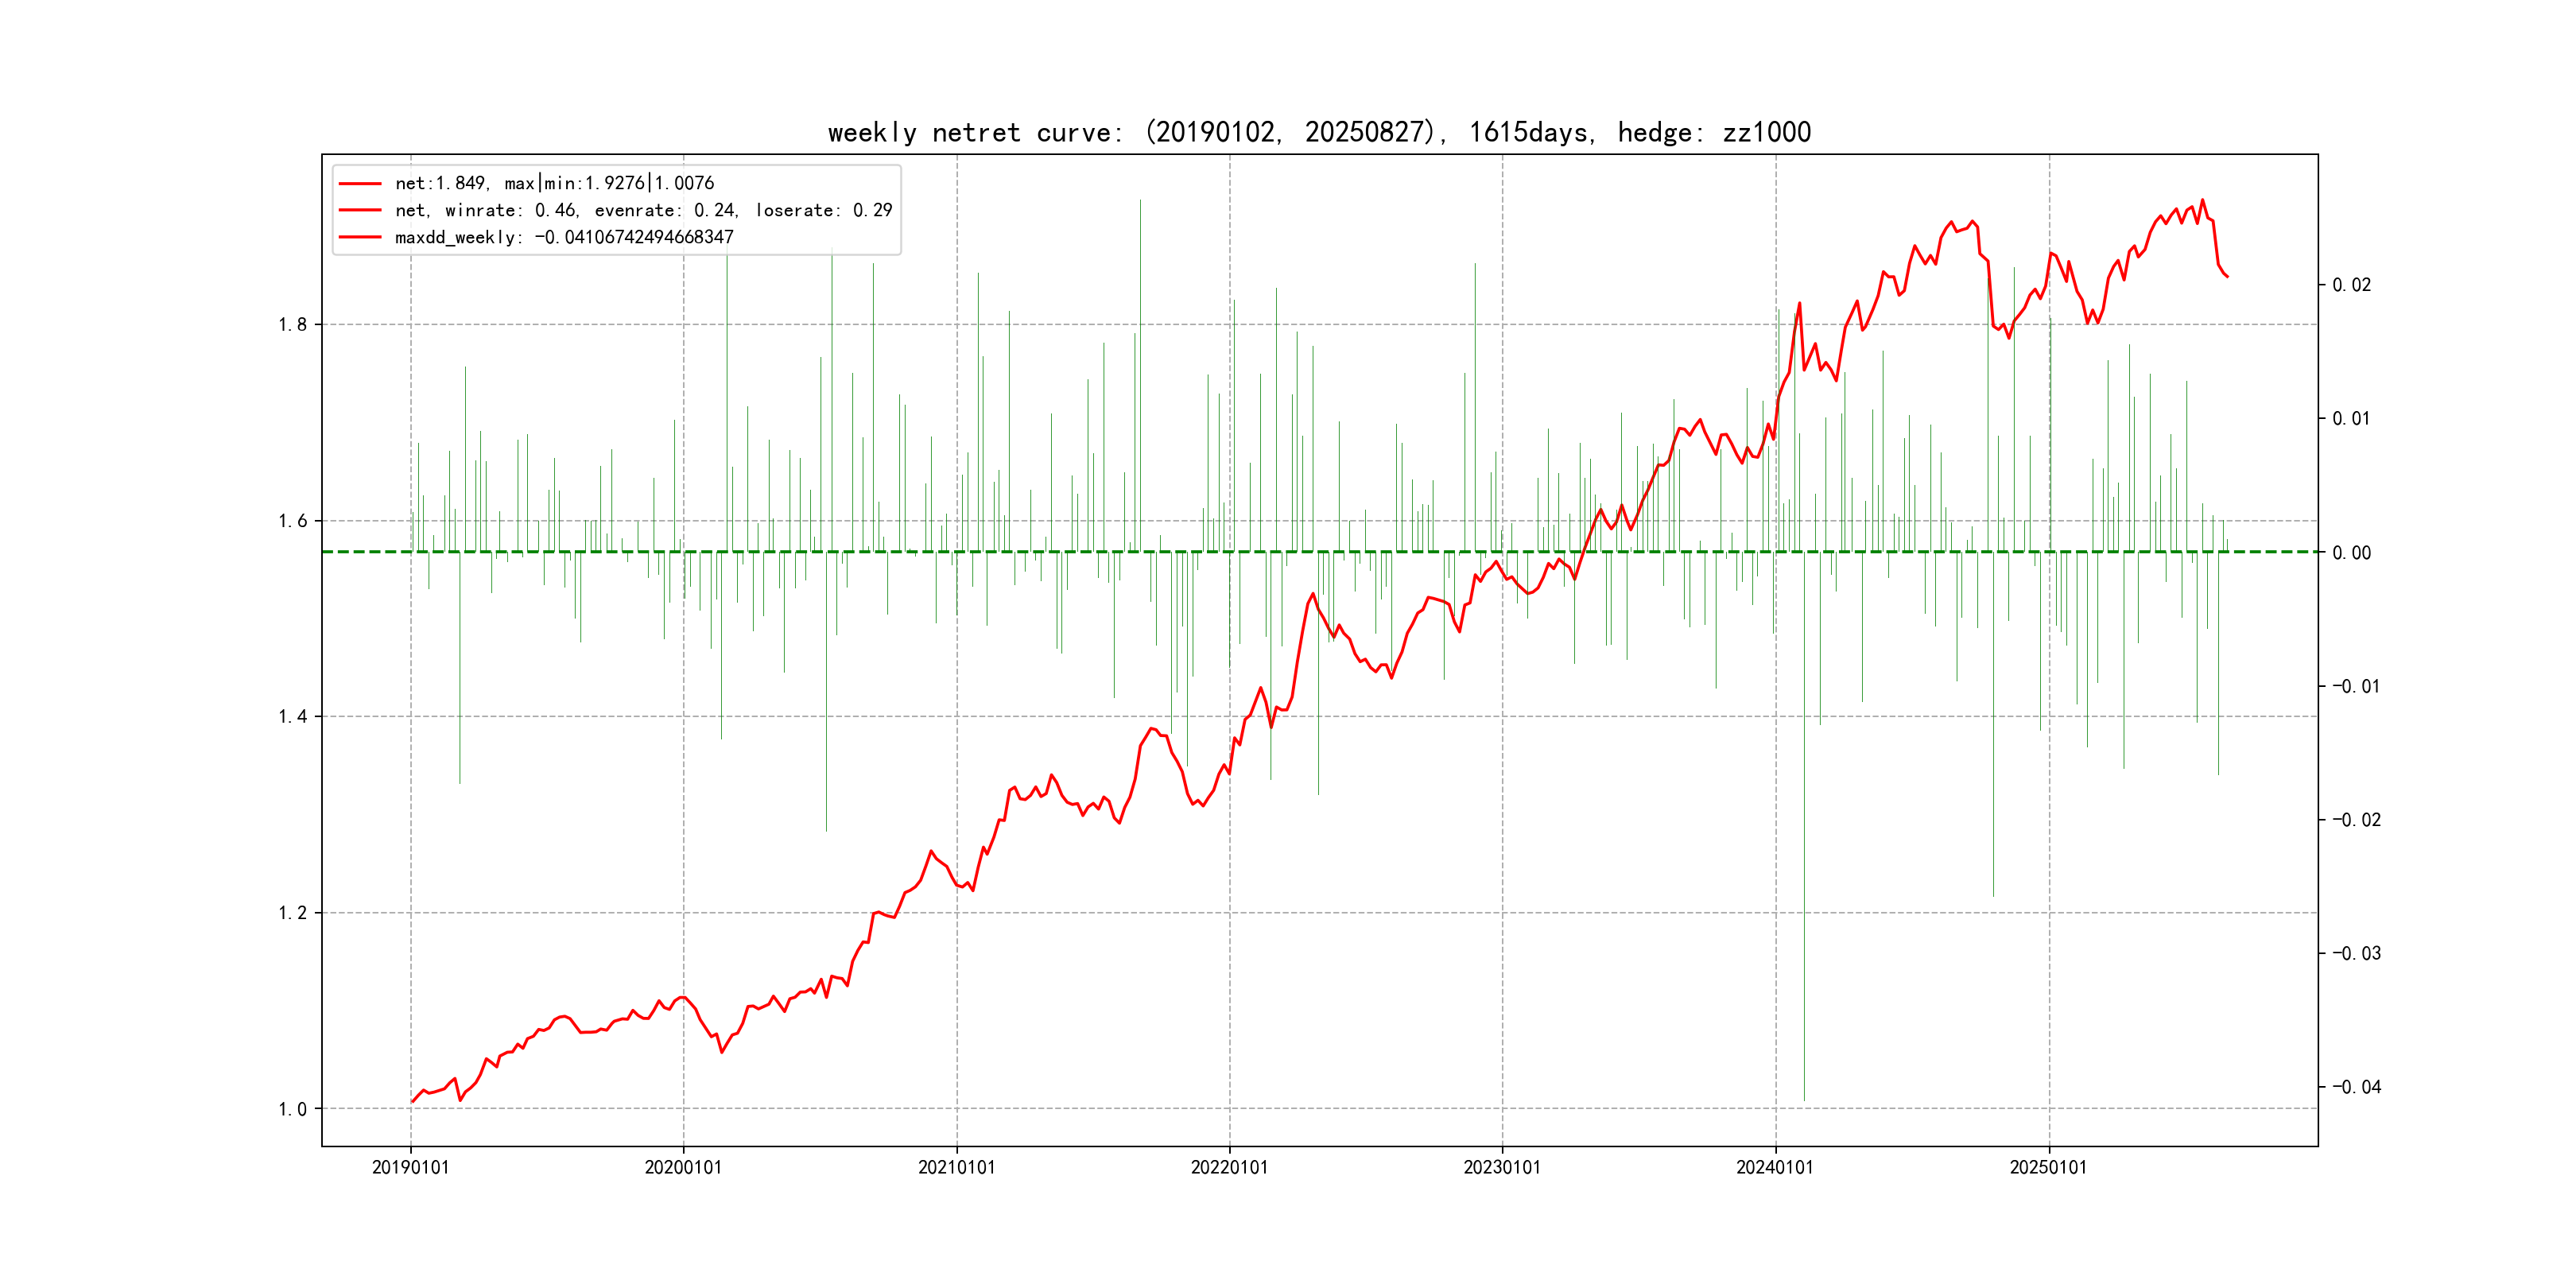Click the 1.0 left axis tick label
2576x1288 pixels.
click(x=292, y=1108)
